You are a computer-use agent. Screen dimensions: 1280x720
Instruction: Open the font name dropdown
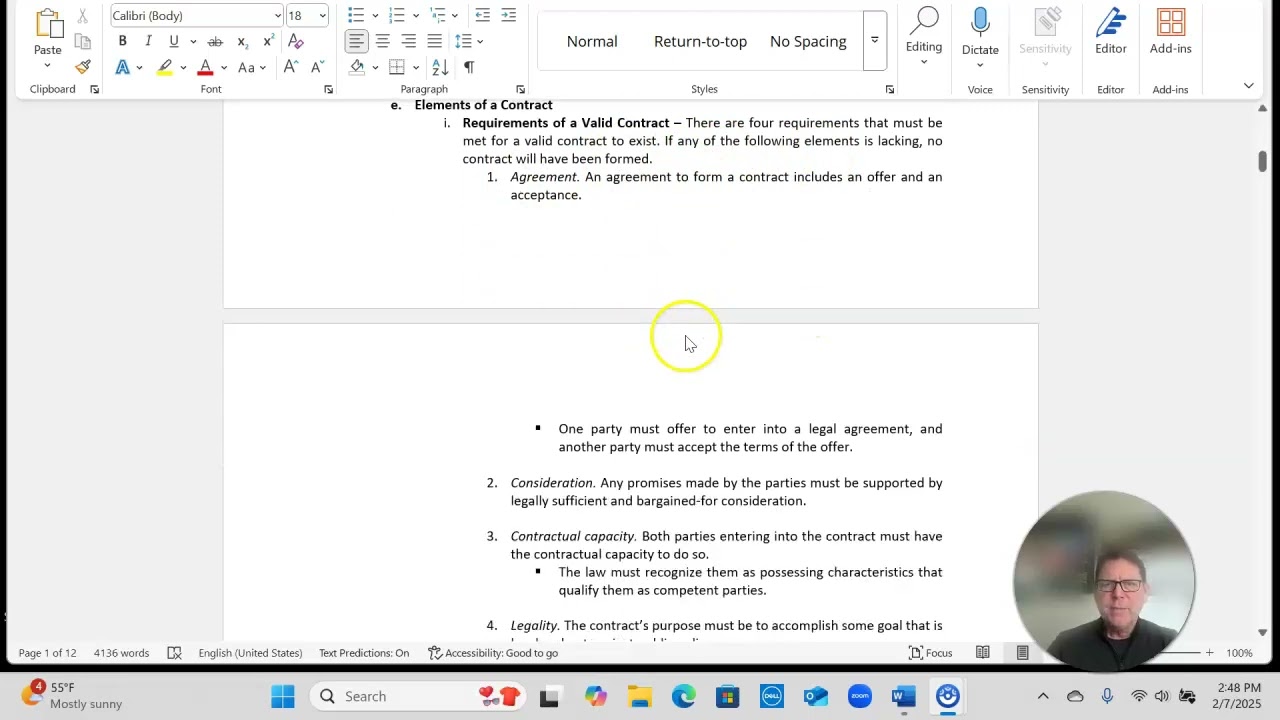[x=278, y=15]
